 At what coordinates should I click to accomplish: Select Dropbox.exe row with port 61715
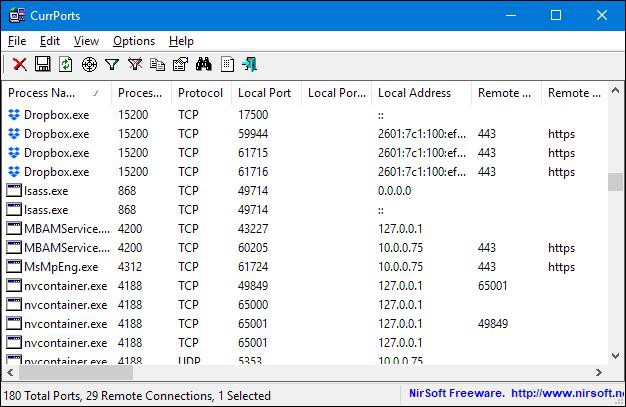305,153
